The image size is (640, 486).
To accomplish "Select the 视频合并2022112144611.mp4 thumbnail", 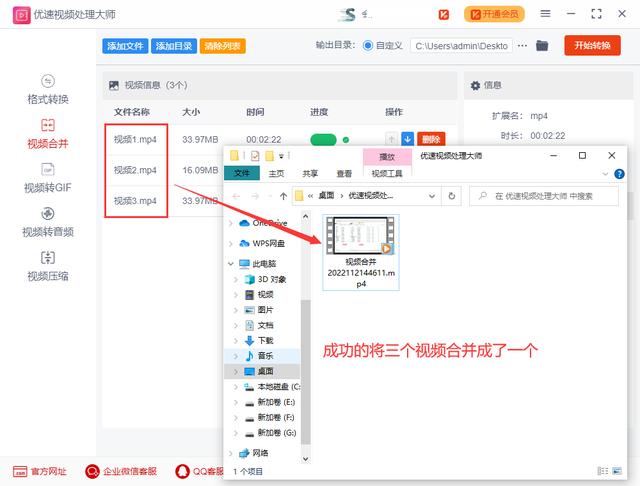I will pyautogui.click(x=360, y=252).
